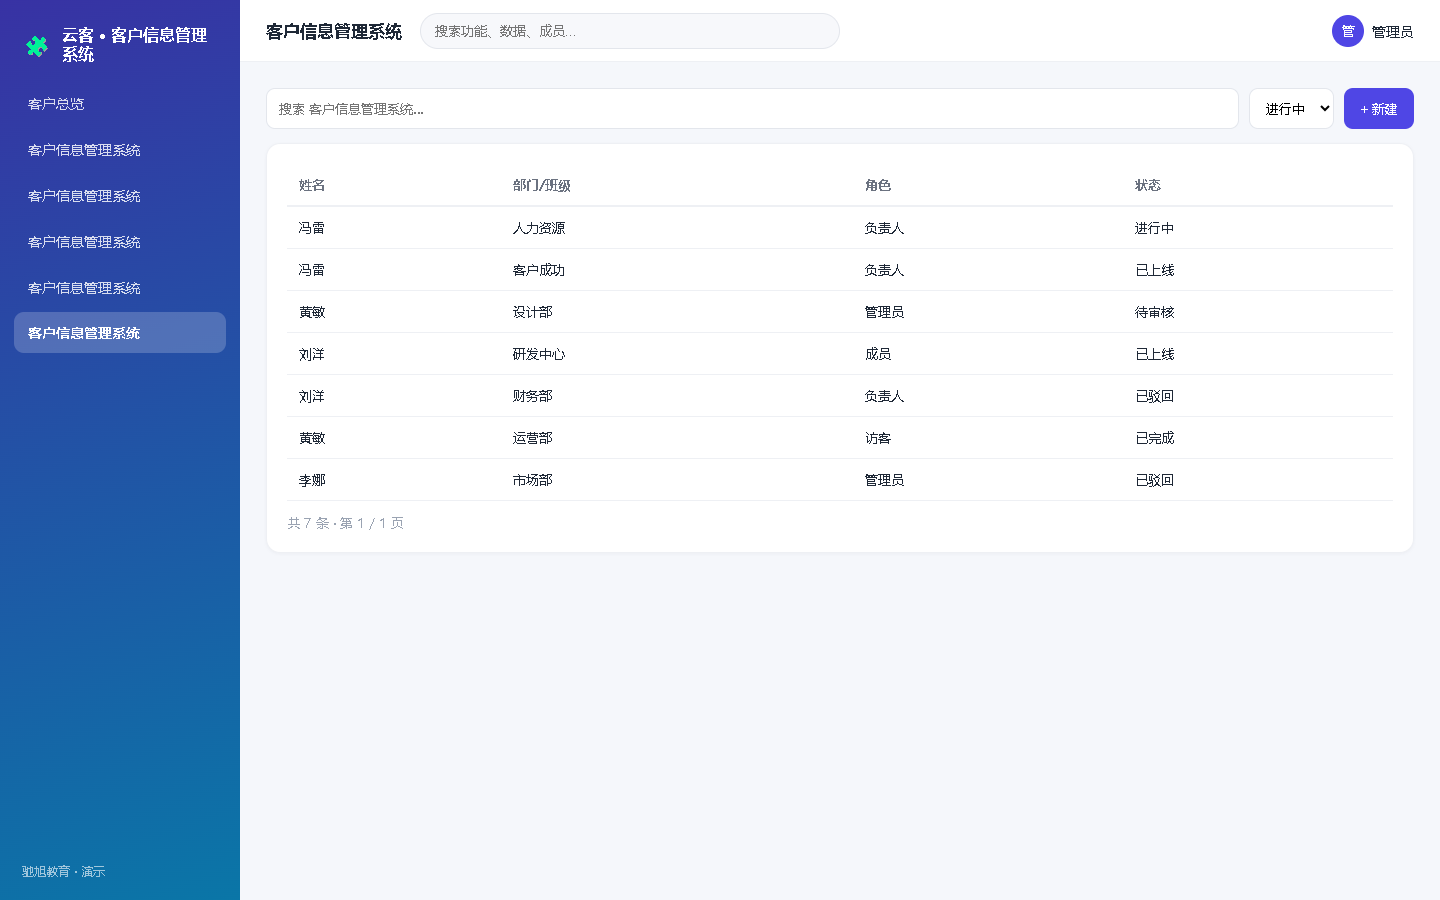Screen dimensions: 1440x900
Task: Click the 部门/班级 column header
Action: [542, 185]
